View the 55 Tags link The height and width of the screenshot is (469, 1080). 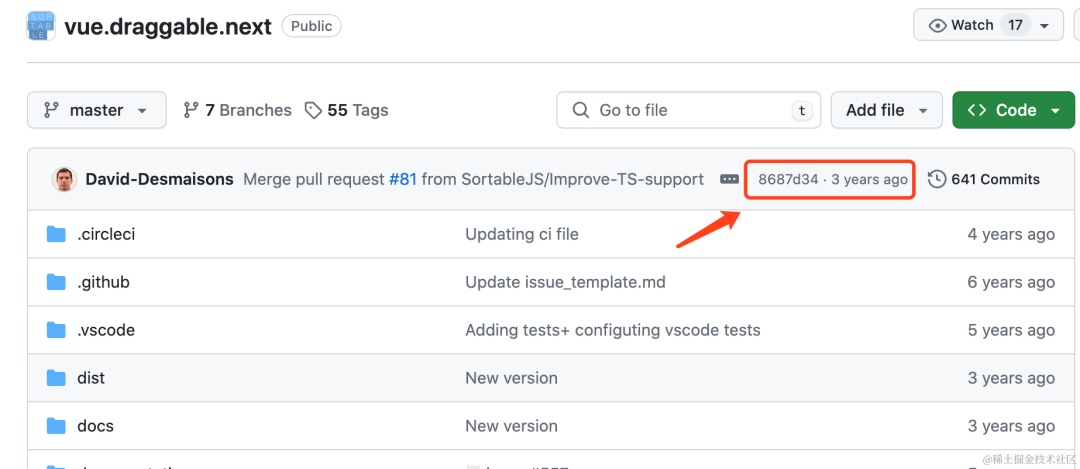[346, 110]
